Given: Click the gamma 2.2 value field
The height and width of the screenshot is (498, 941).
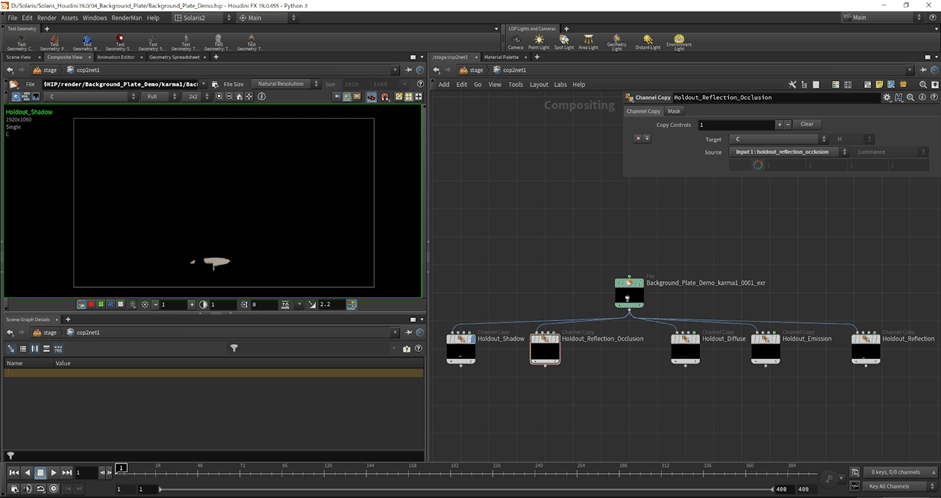Looking at the screenshot, I should coord(331,305).
